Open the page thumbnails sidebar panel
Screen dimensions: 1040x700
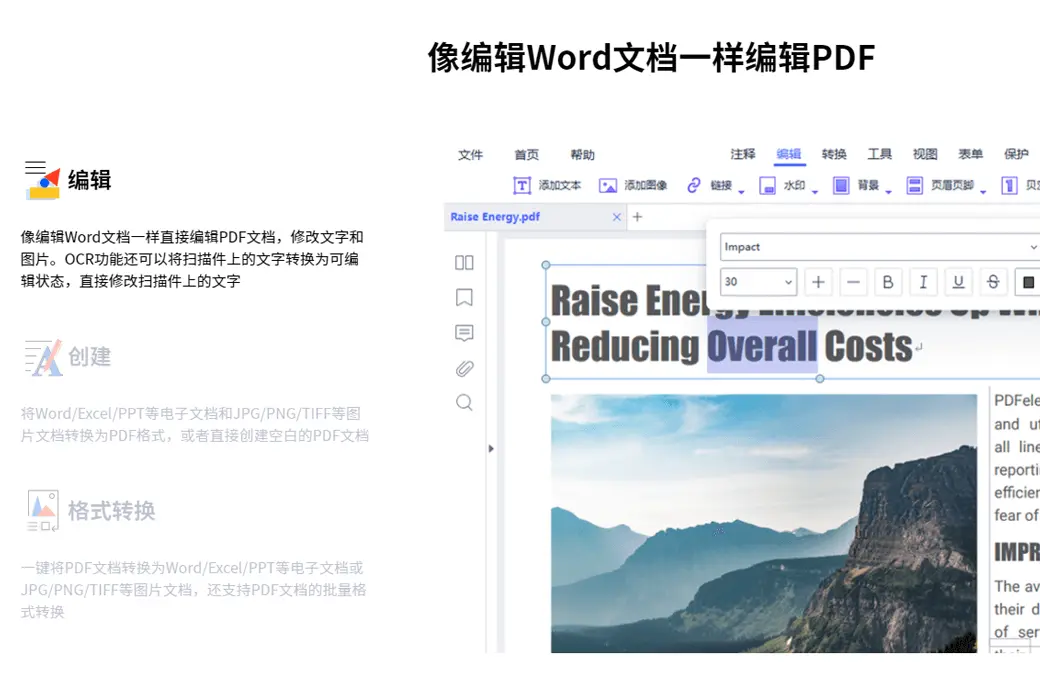(x=464, y=263)
